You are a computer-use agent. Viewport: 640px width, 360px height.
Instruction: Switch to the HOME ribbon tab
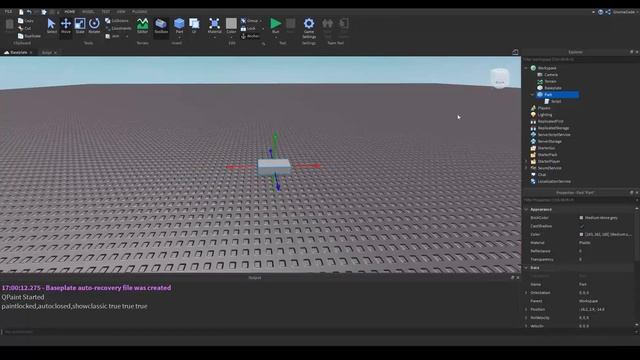70,12
